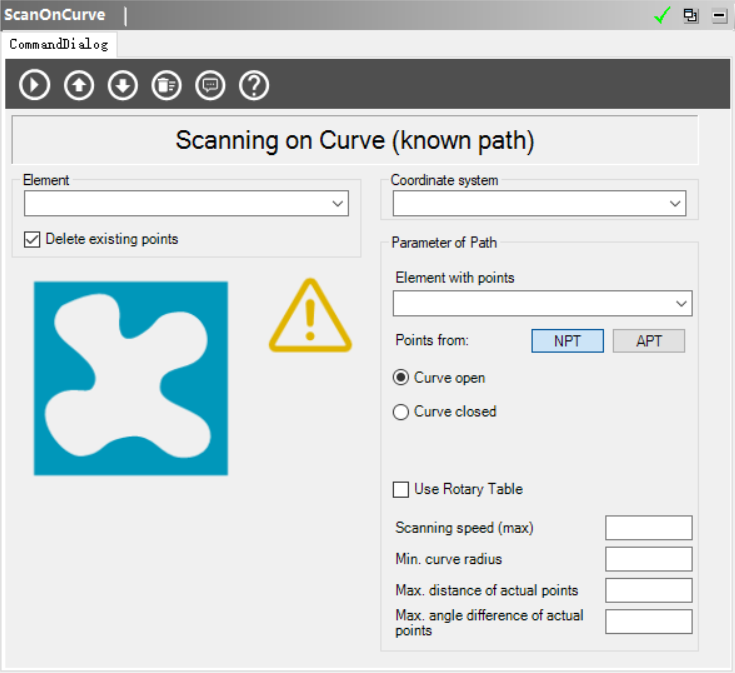The width and height of the screenshot is (735, 673).
Task: Open help with the question mark icon
Action: pos(254,85)
